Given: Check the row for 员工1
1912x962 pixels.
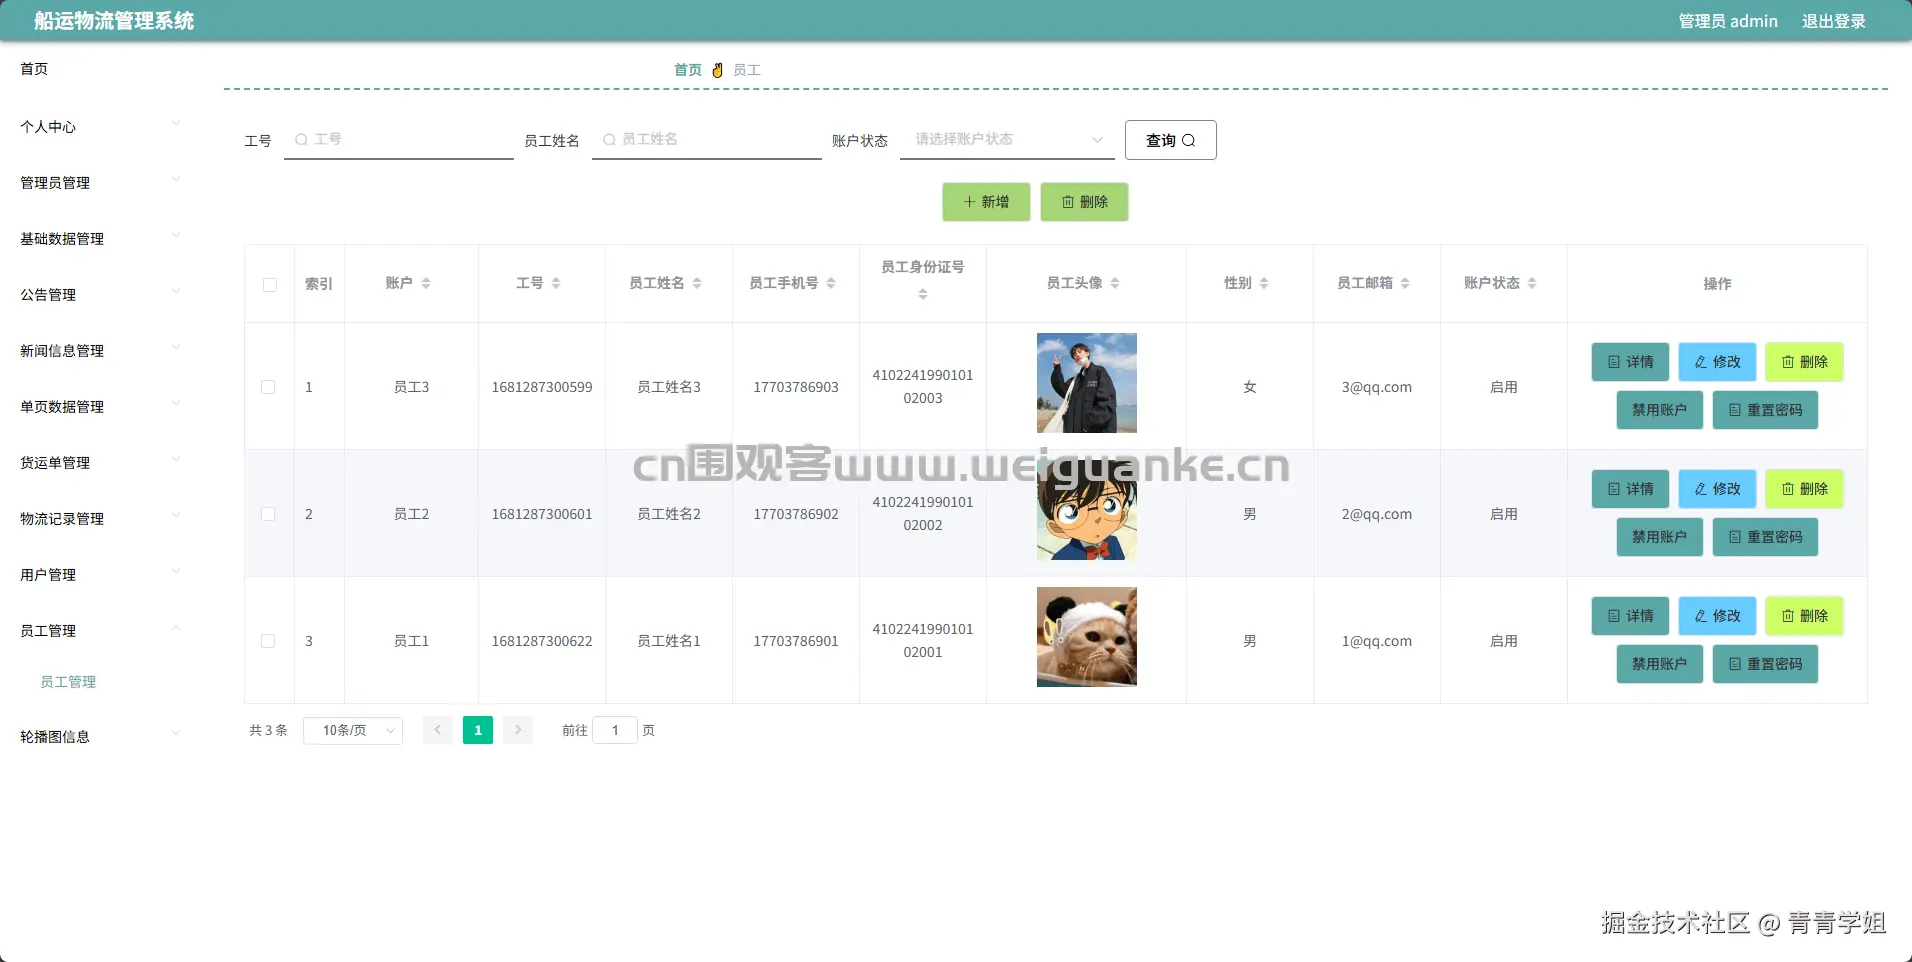Looking at the screenshot, I should [268, 641].
